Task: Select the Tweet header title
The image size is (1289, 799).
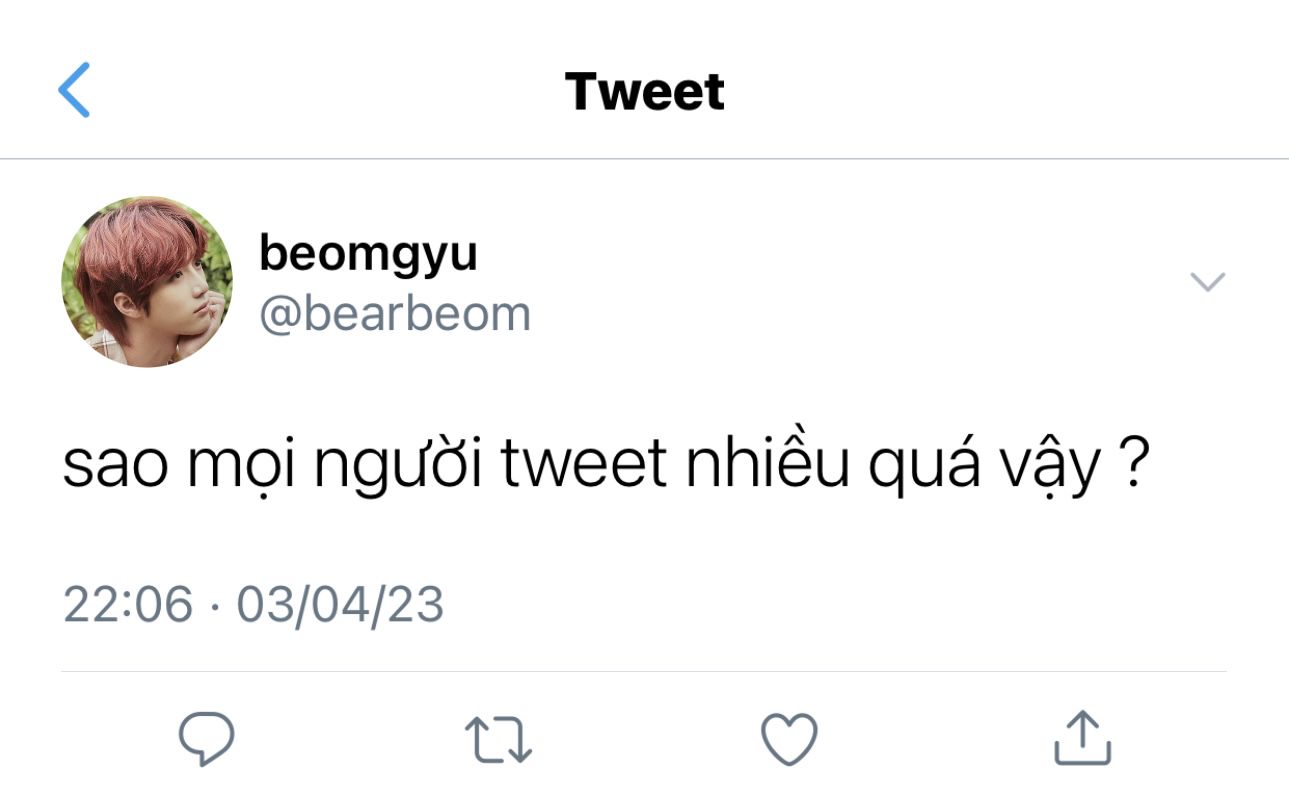Action: (x=645, y=92)
